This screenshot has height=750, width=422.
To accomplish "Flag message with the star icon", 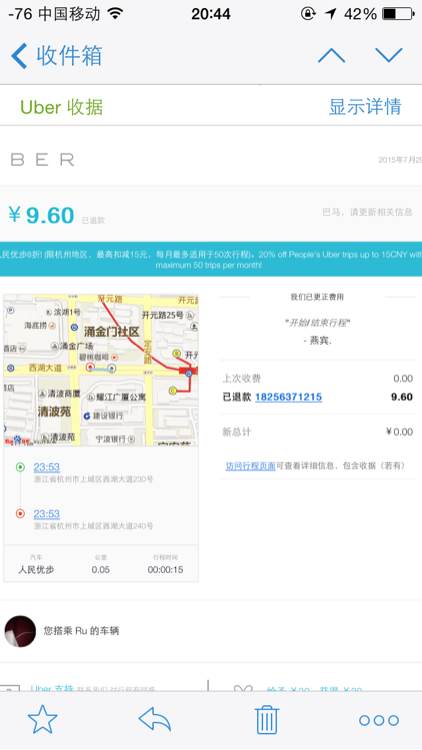I will (43, 719).
